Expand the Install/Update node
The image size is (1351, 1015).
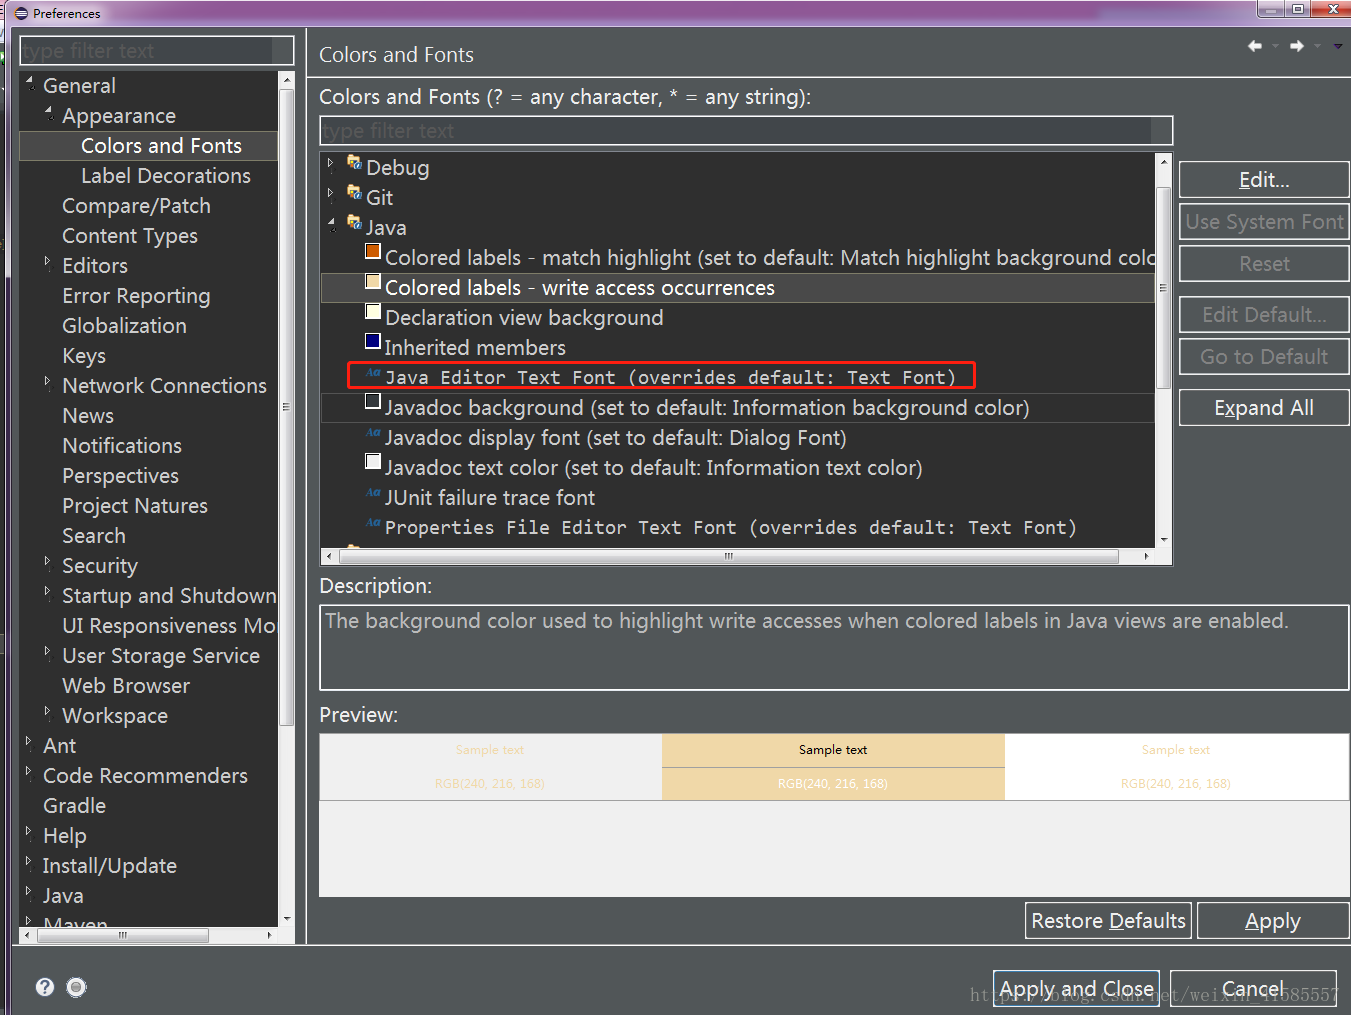click(x=28, y=862)
